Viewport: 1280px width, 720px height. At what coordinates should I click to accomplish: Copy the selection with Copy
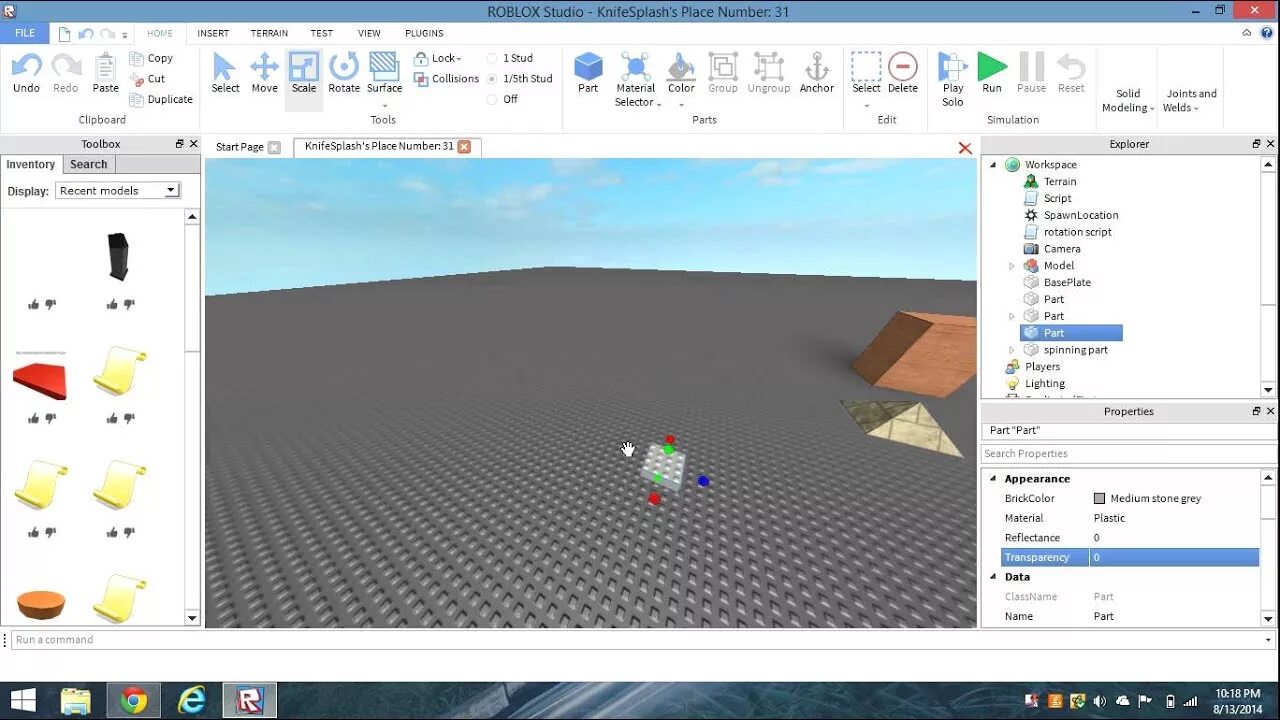pos(151,58)
